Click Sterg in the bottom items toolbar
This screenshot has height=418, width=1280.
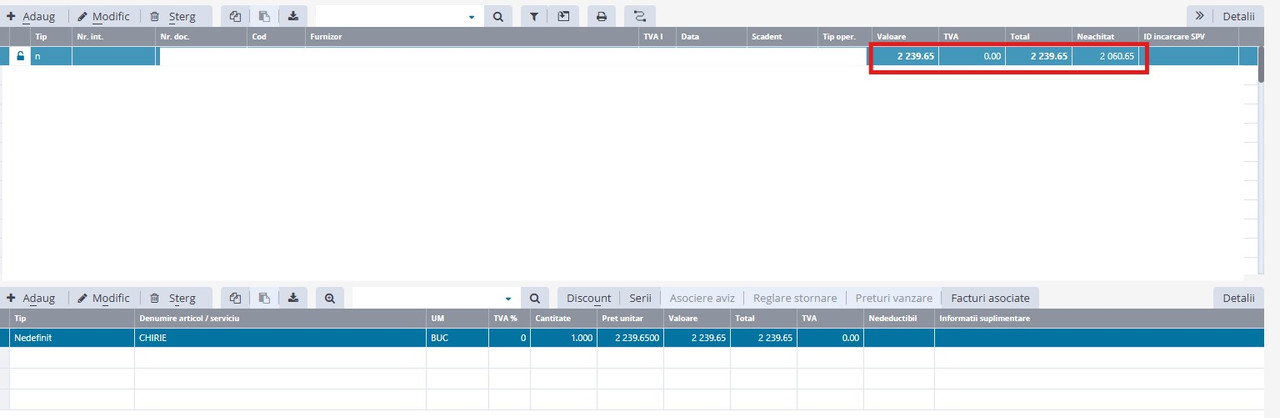click(x=173, y=298)
